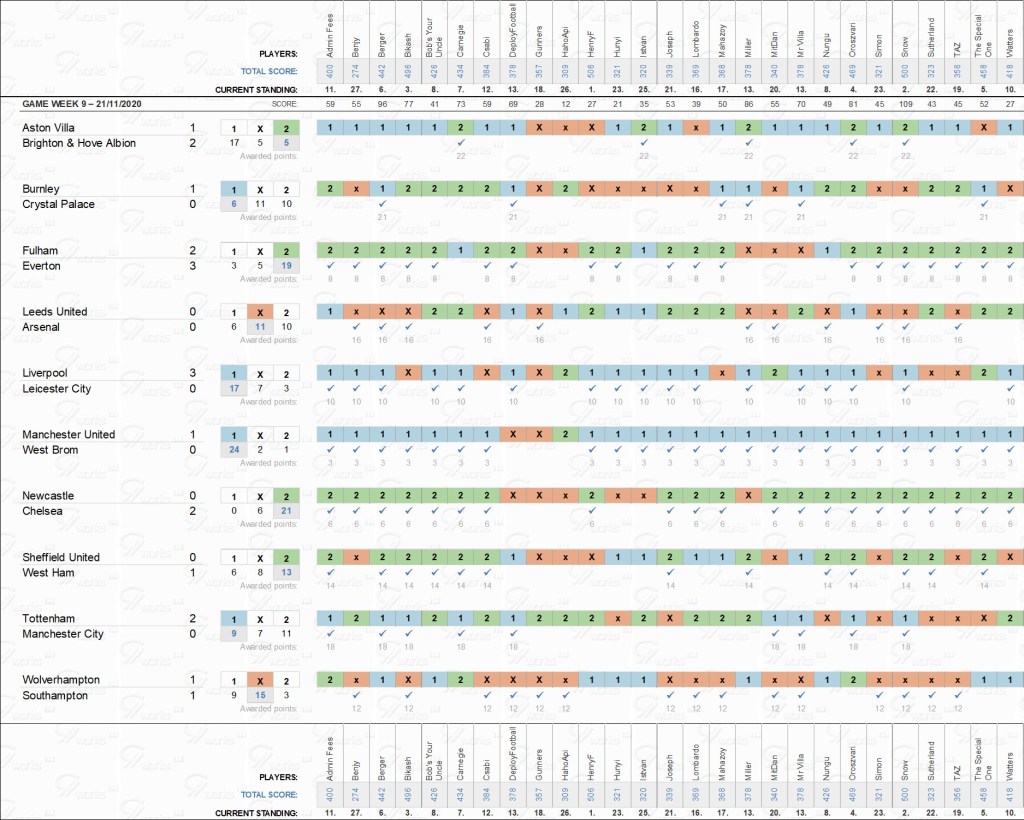Click HahoApi's checkmark for Wolverhampton vs Southampton

click(x=565, y=695)
